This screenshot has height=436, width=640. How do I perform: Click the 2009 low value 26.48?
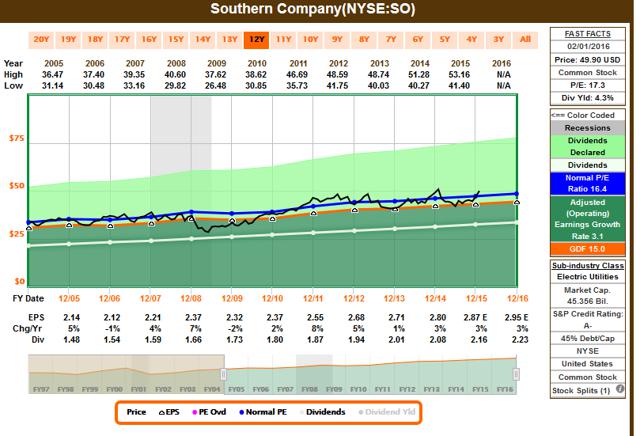click(x=216, y=86)
